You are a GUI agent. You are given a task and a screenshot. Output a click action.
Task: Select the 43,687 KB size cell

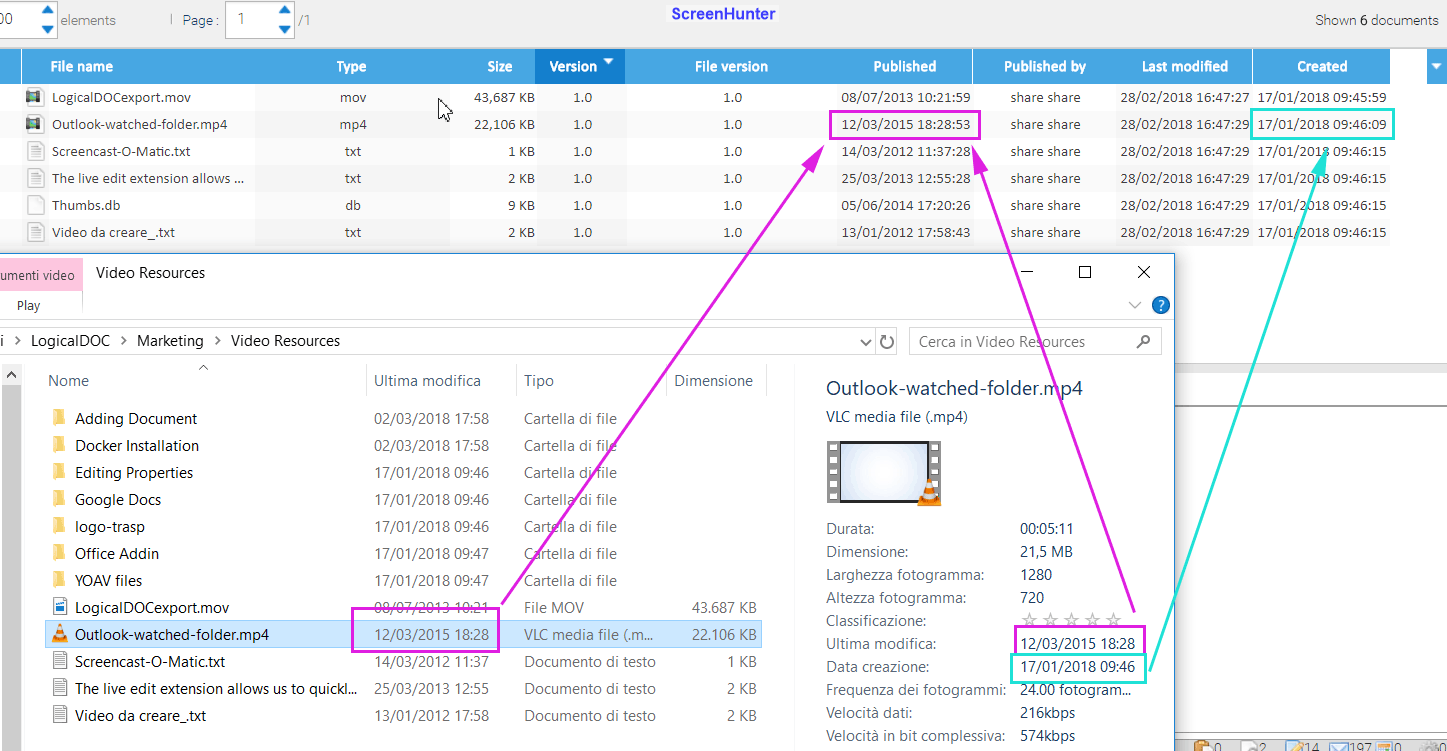pos(504,97)
